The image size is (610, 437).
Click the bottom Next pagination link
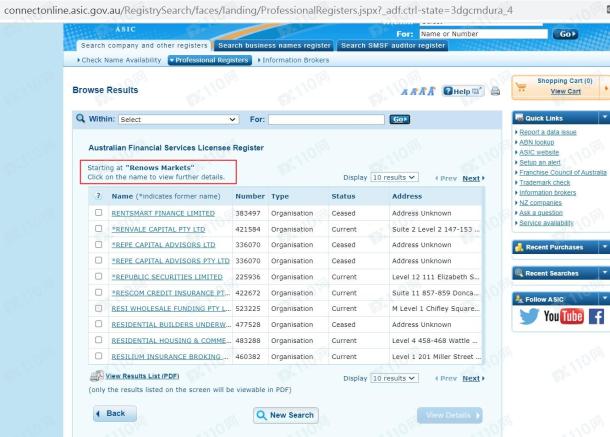471,379
